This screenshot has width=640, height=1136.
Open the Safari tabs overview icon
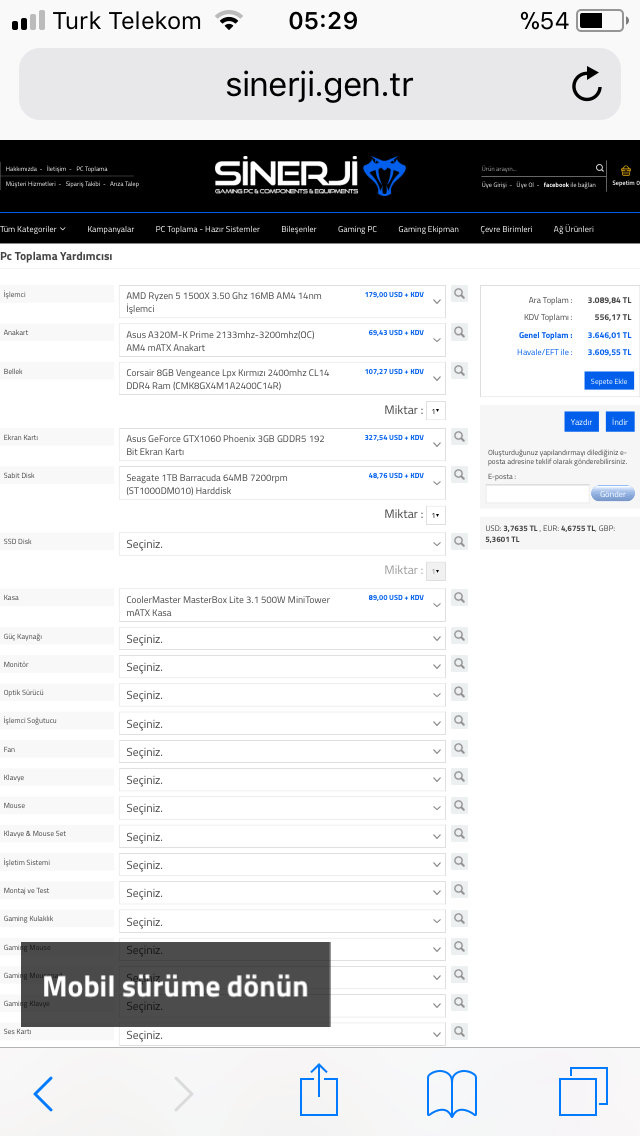tap(583, 1091)
